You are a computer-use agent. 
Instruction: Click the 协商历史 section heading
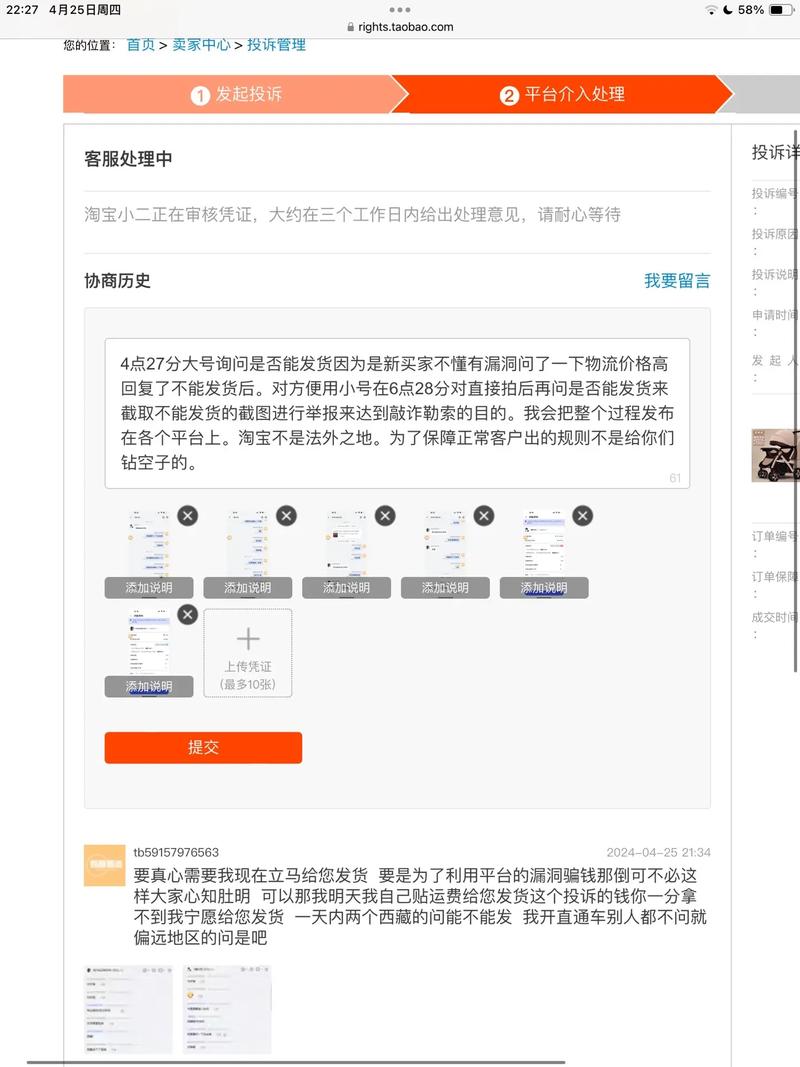coord(117,281)
